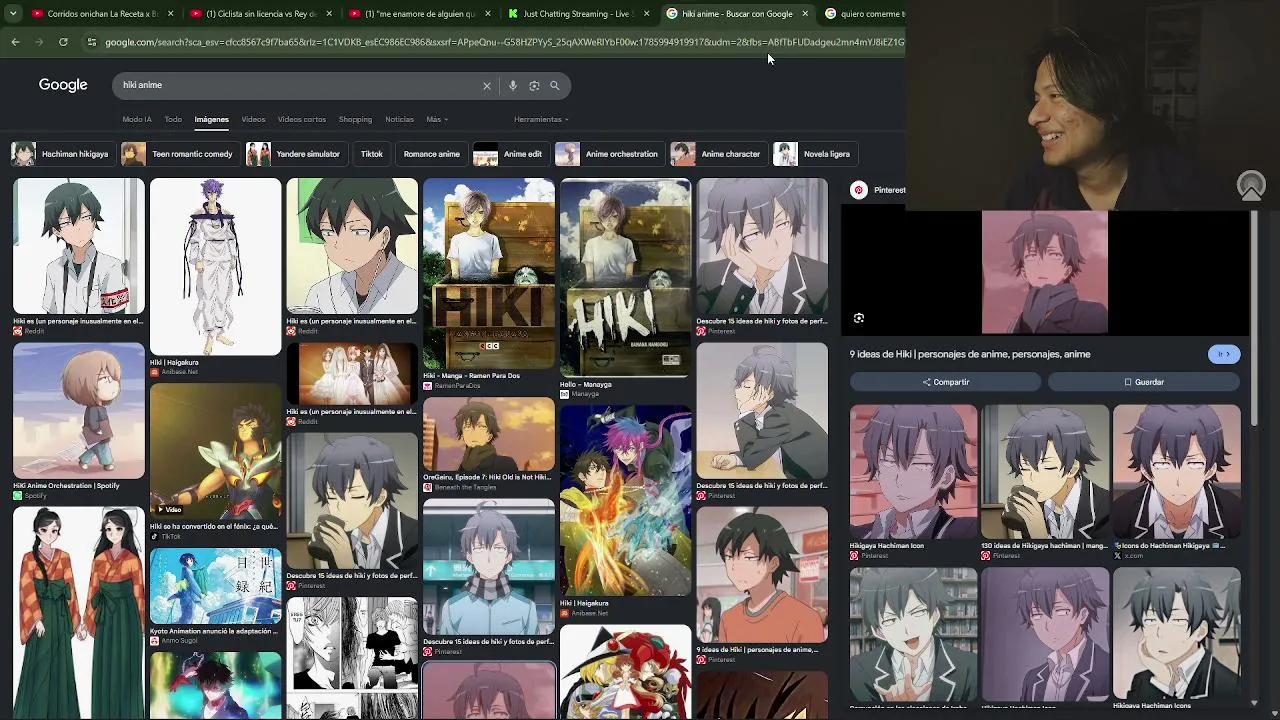Open the Noticias results tab
The width and height of the screenshot is (1280, 720).
coord(399,119)
